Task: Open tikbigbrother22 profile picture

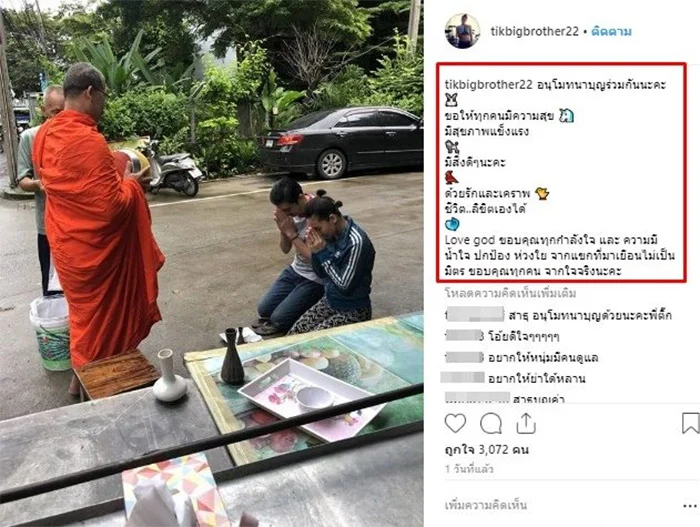Action: [x=462, y=31]
